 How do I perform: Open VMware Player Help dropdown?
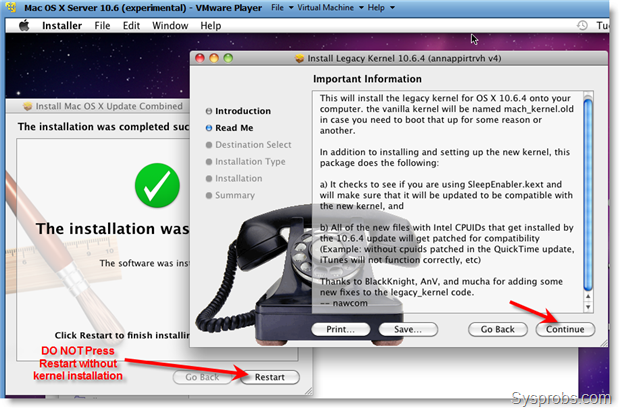(381, 8)
